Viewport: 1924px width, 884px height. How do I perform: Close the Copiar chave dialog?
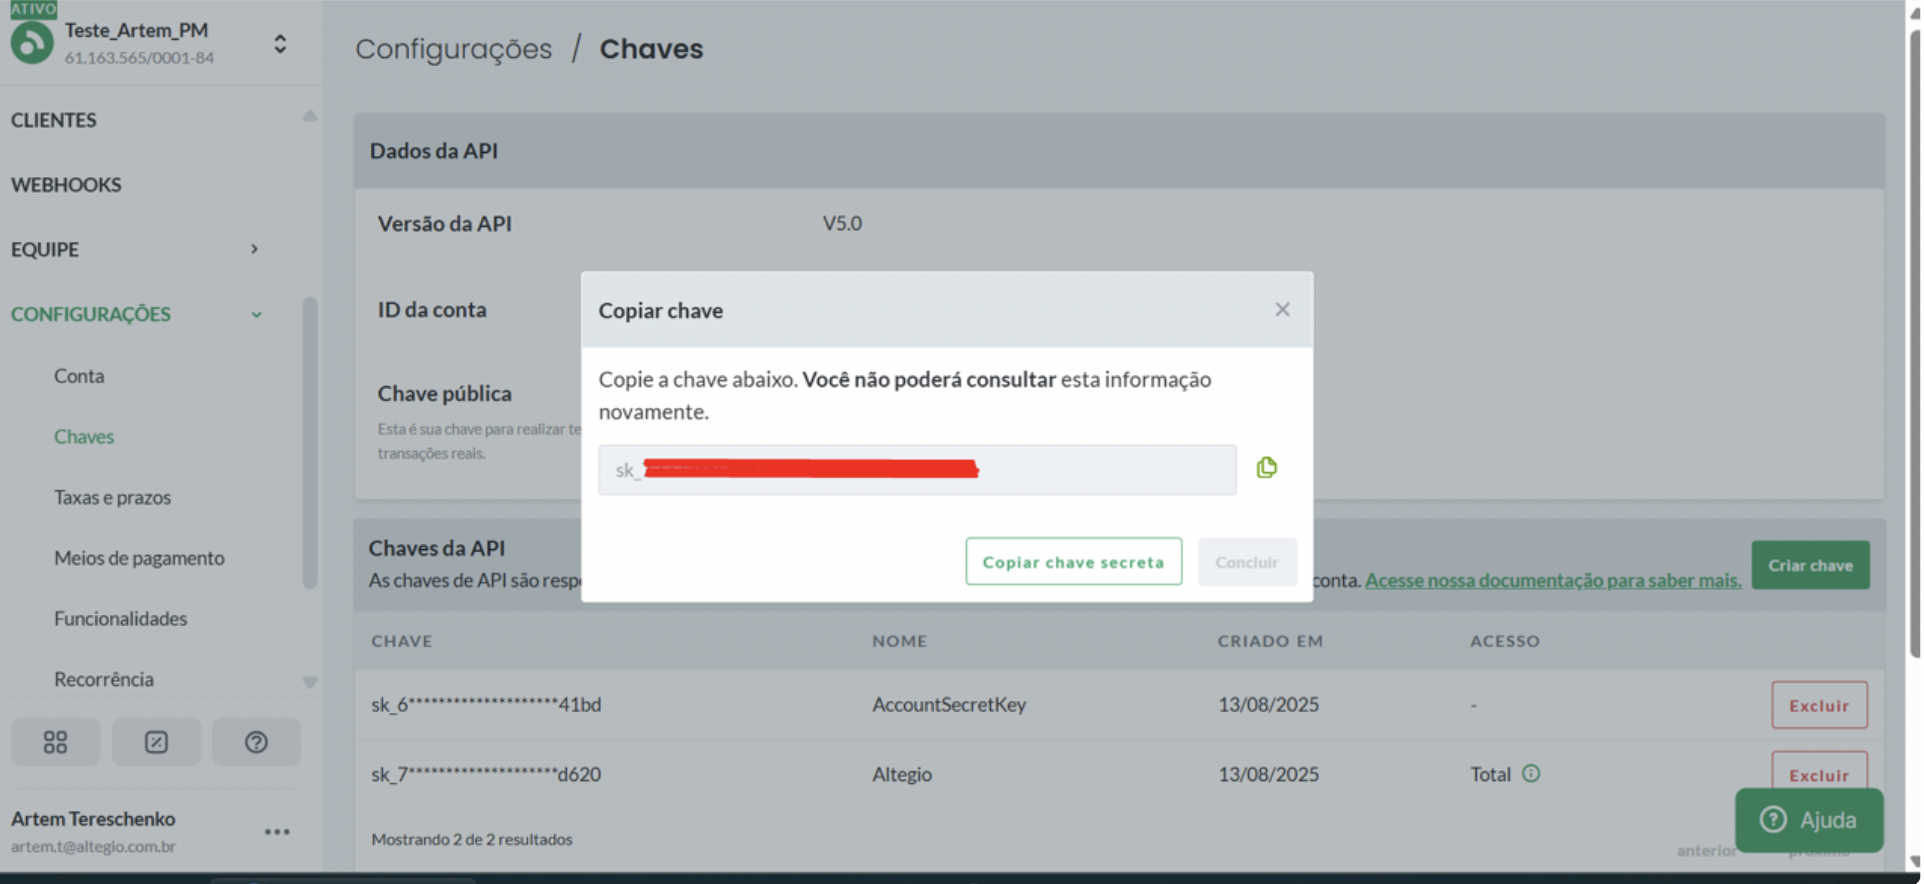pyautogui.click(x=1282, y=310)
